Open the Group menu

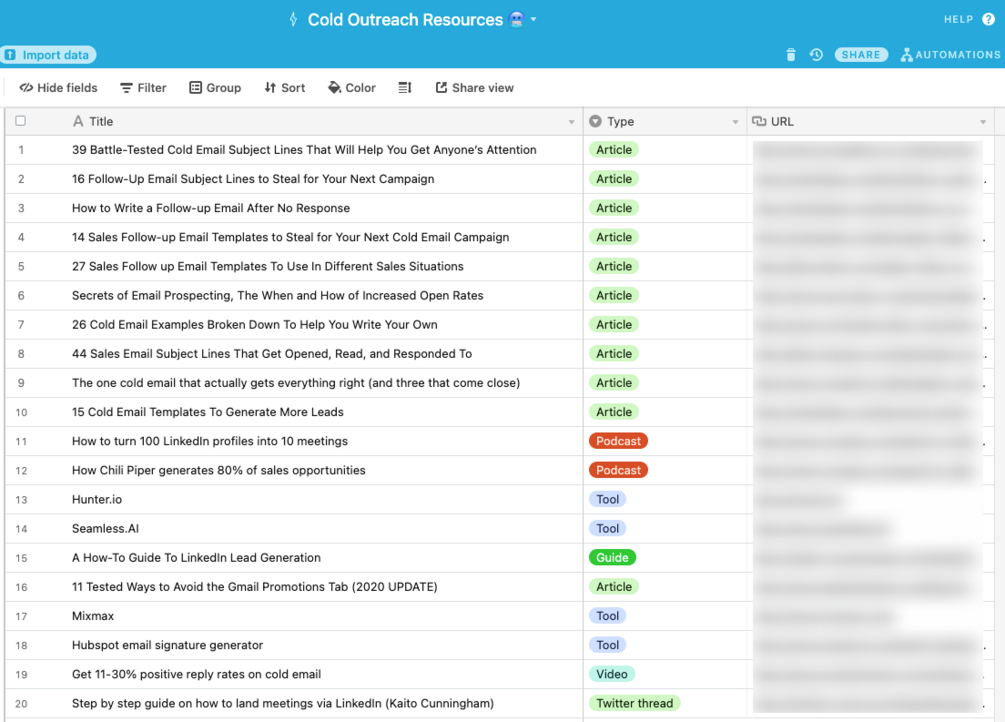215,88
